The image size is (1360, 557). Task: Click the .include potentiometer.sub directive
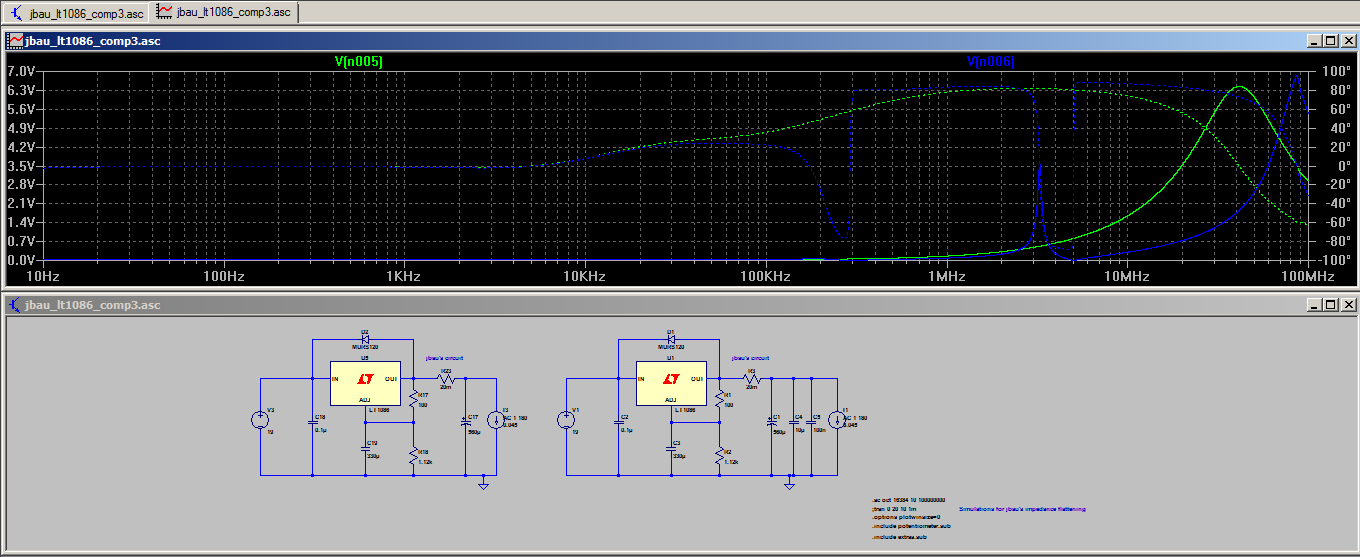[912, 526]
